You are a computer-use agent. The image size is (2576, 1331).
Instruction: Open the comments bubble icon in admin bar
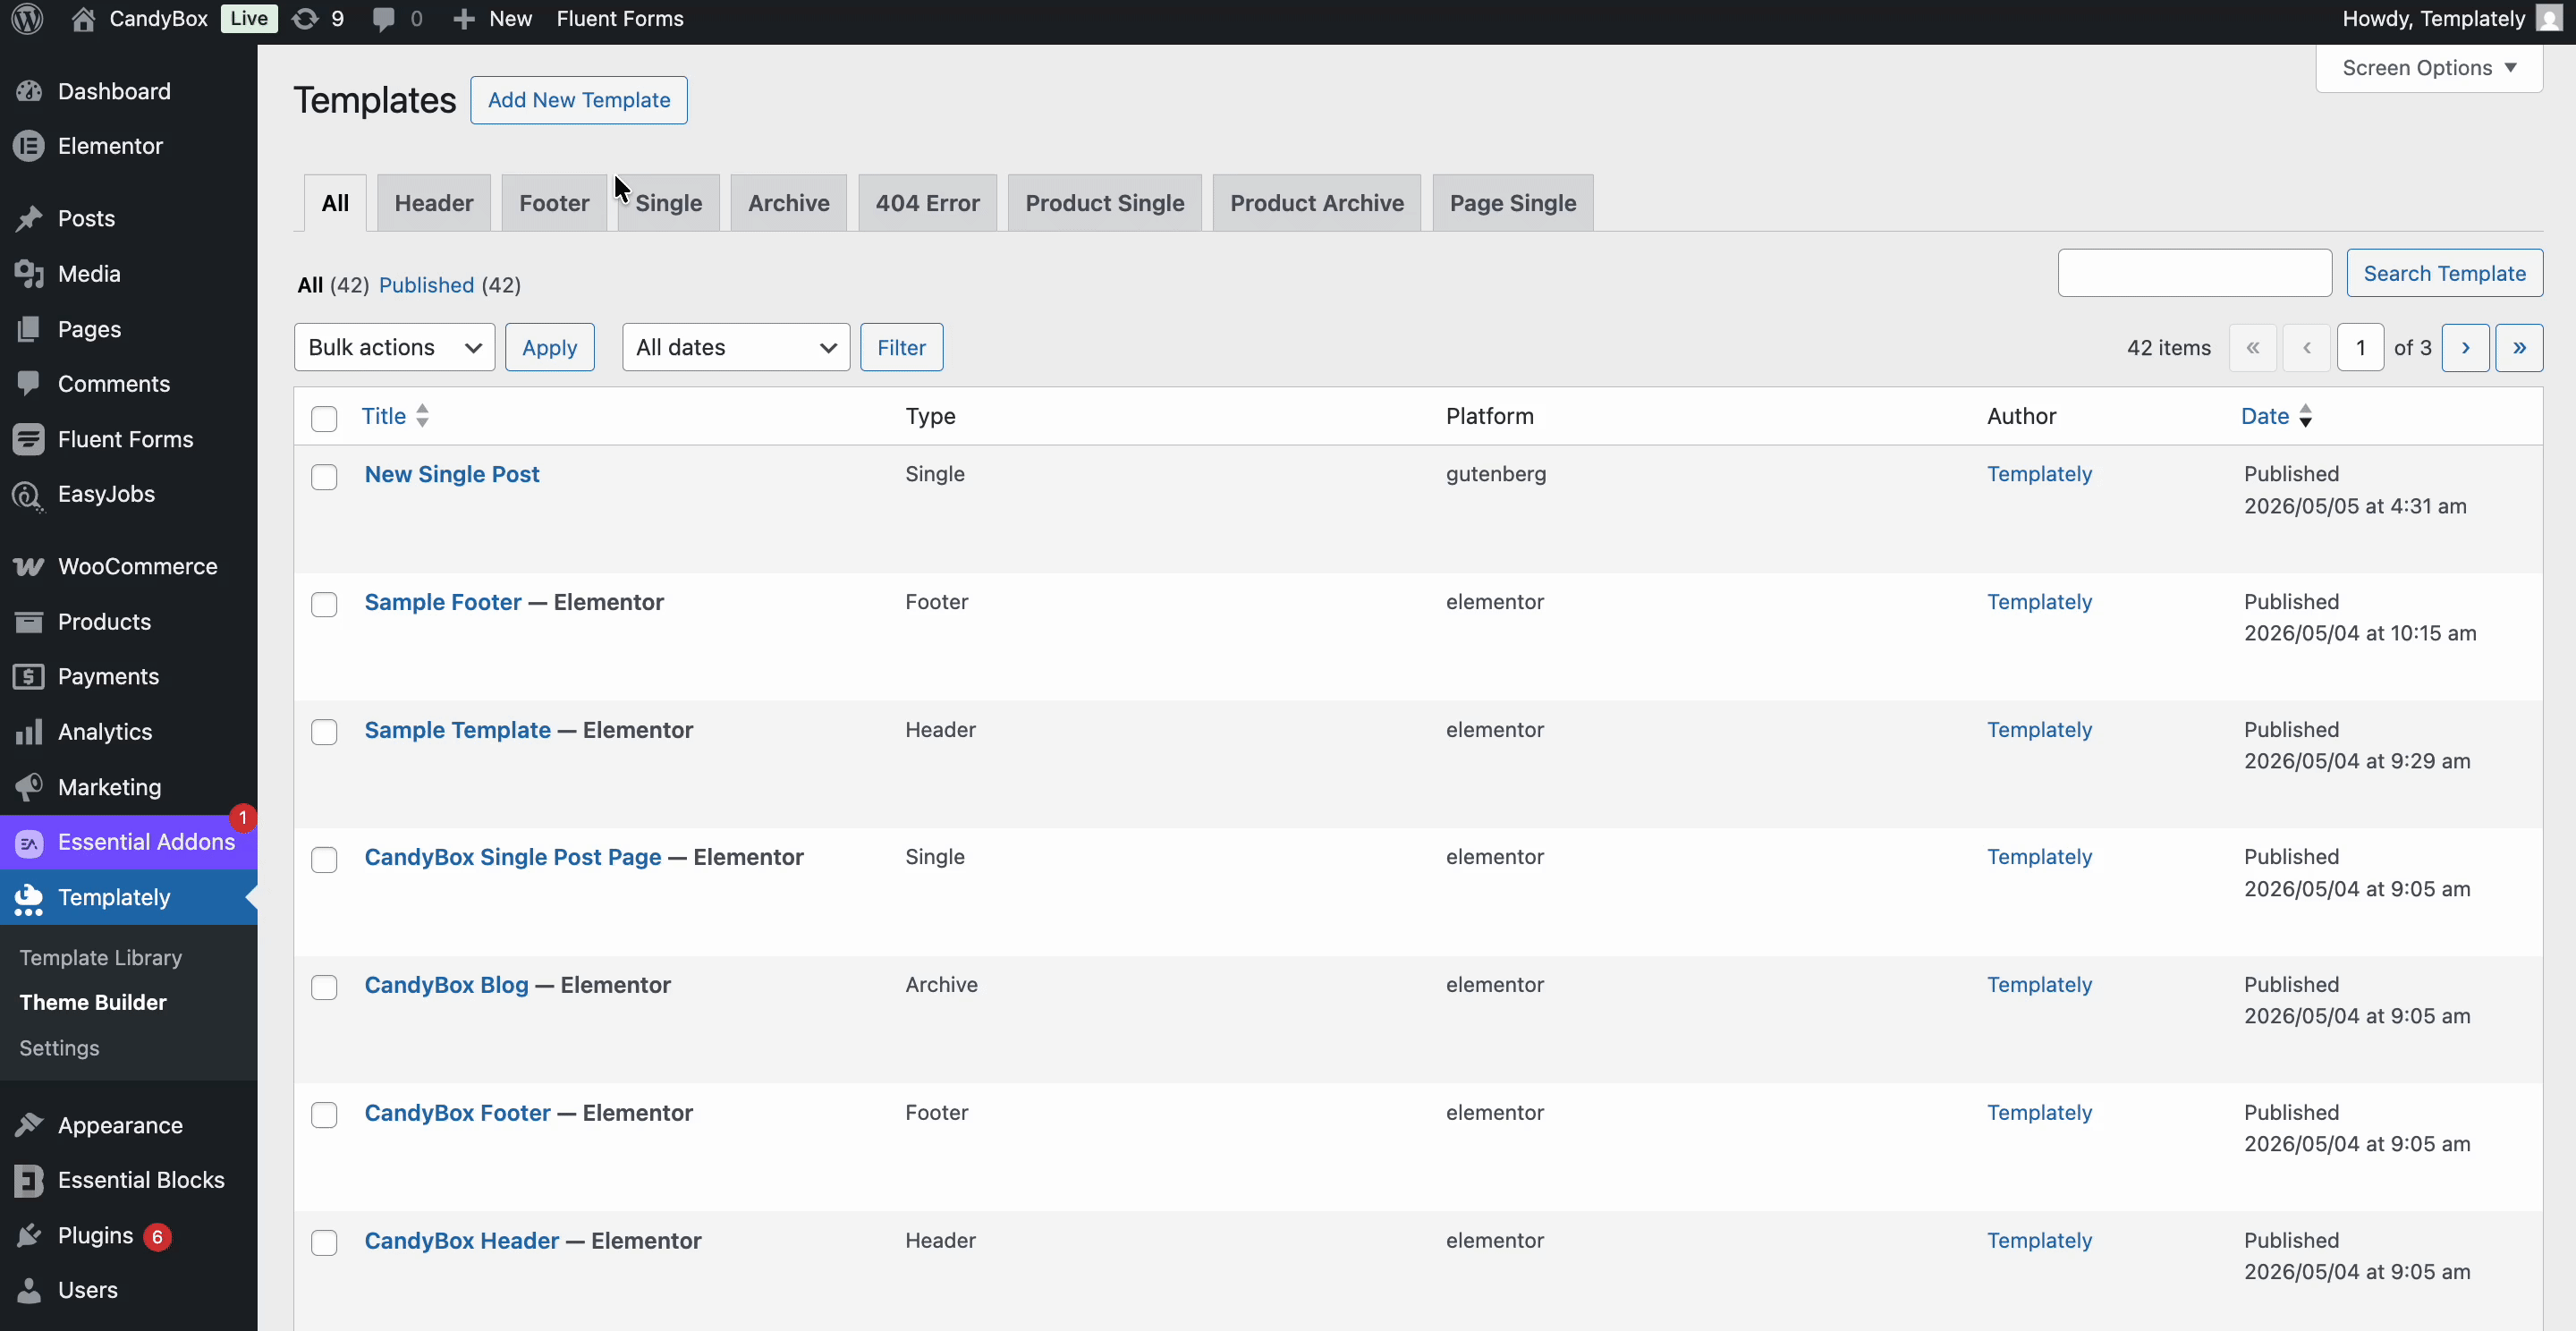click(x=383, y=19)
